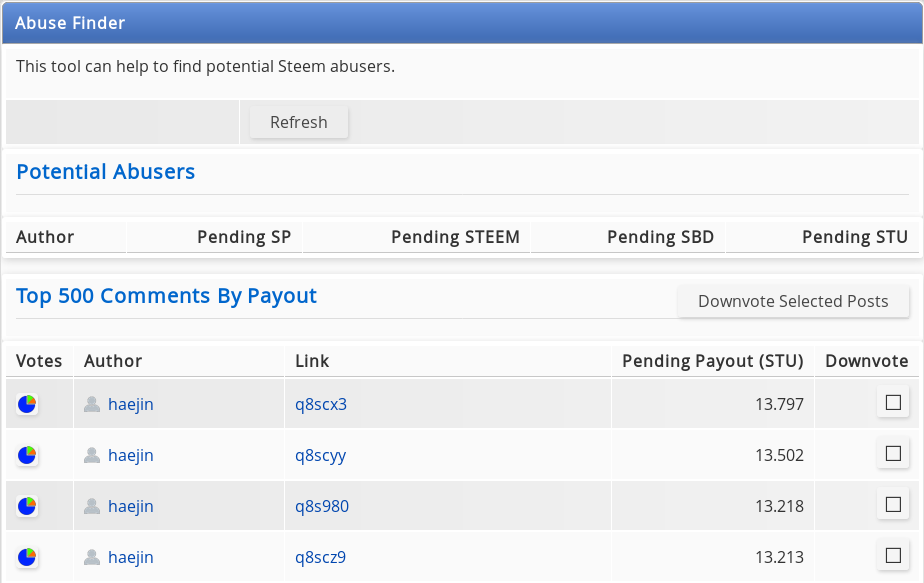Select payout value 13.213

point(780,557)
